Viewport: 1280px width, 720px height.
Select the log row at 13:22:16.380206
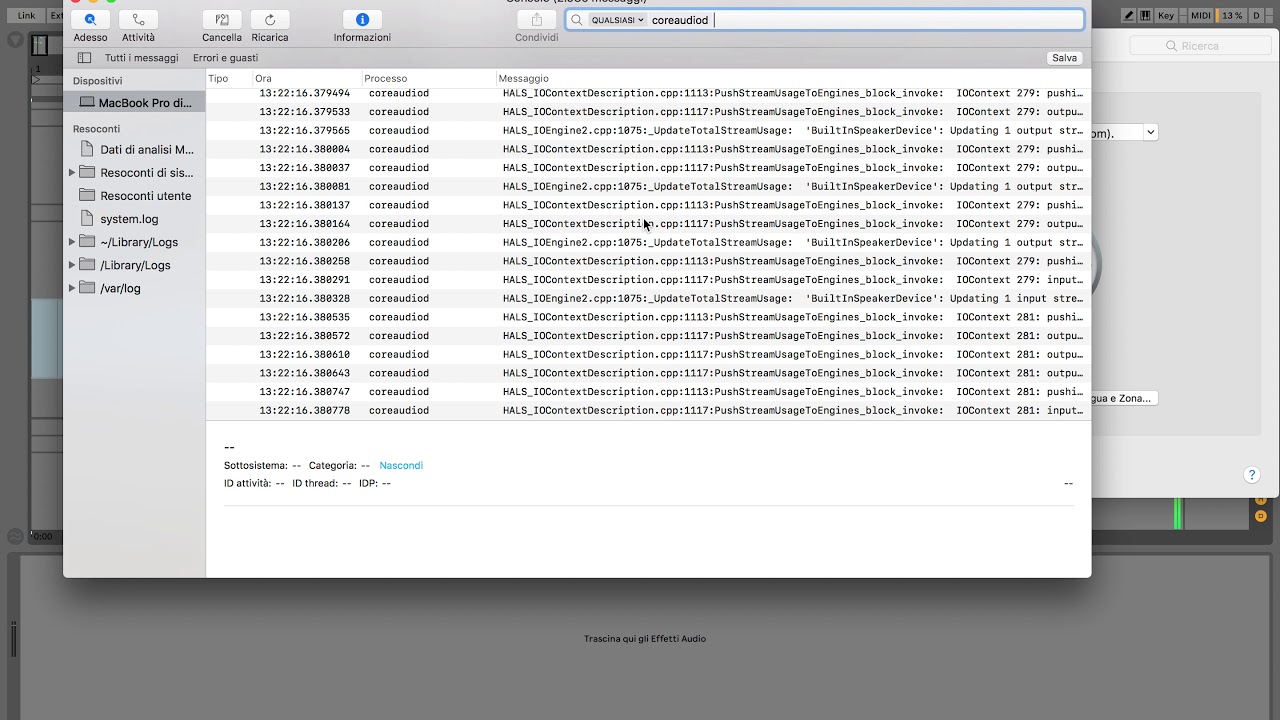(x=648, y=242)
